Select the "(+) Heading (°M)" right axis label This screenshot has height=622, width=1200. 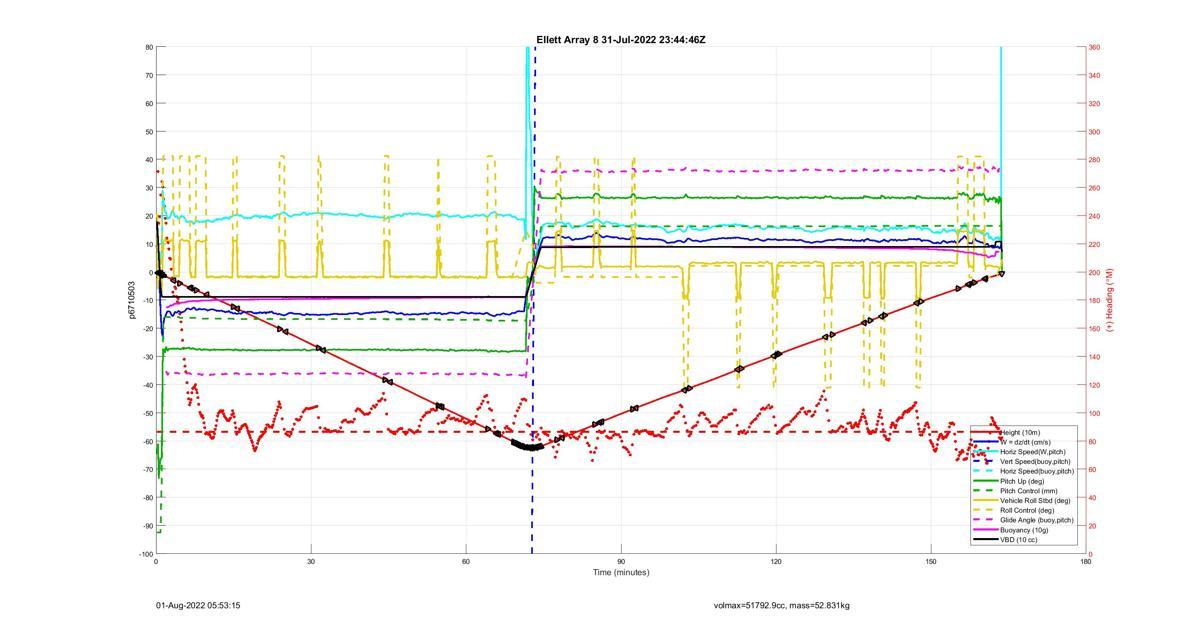tap(1109, 300)
